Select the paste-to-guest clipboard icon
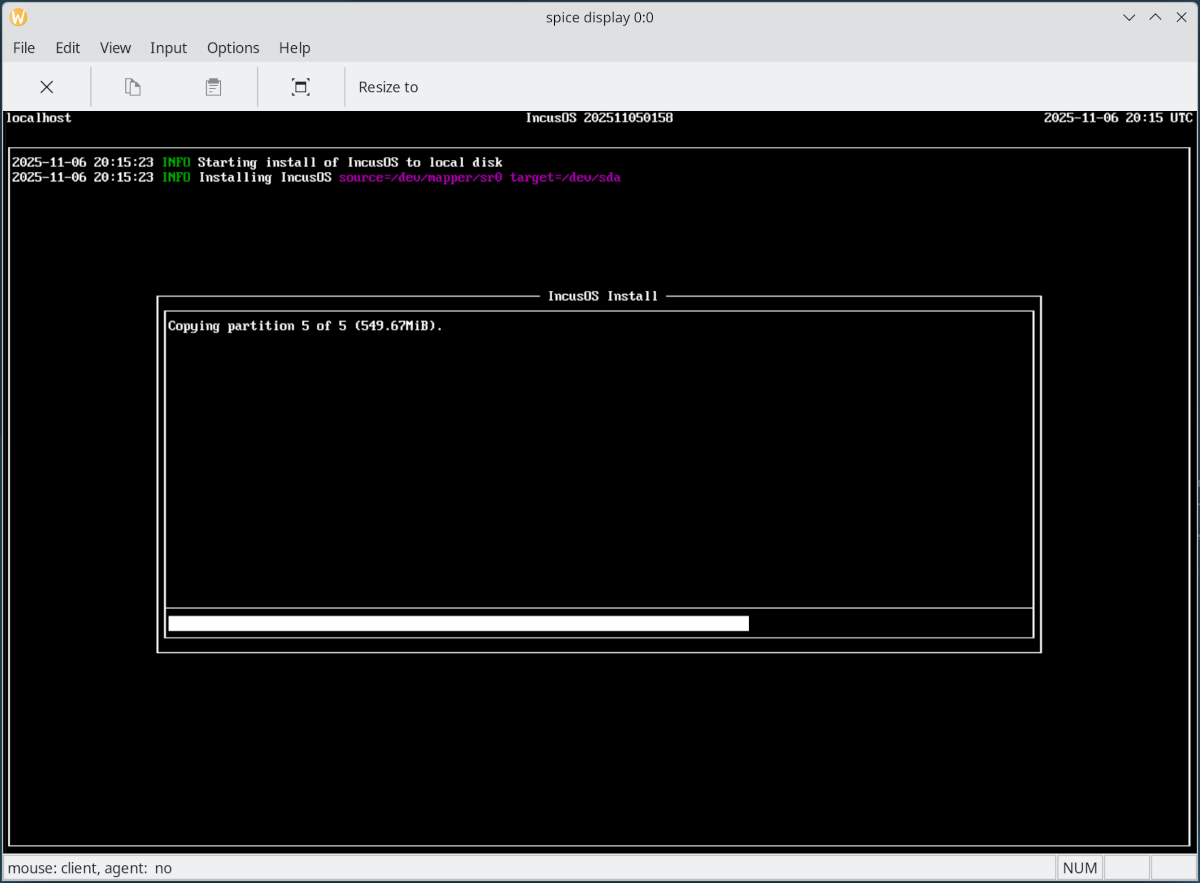 pos(213,87)
